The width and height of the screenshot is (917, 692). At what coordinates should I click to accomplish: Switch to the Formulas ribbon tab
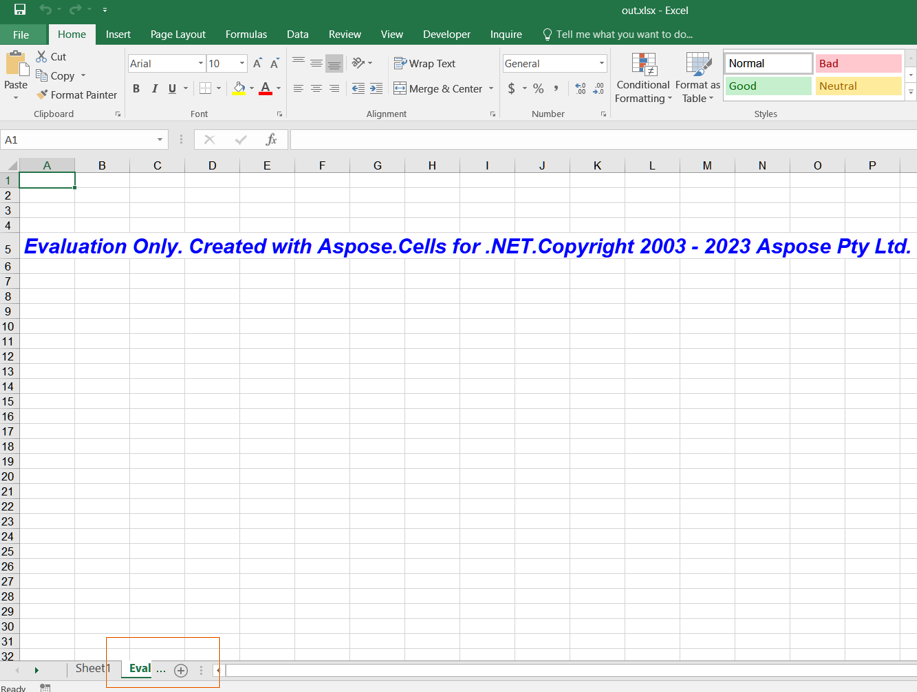(x=246, y=34)
